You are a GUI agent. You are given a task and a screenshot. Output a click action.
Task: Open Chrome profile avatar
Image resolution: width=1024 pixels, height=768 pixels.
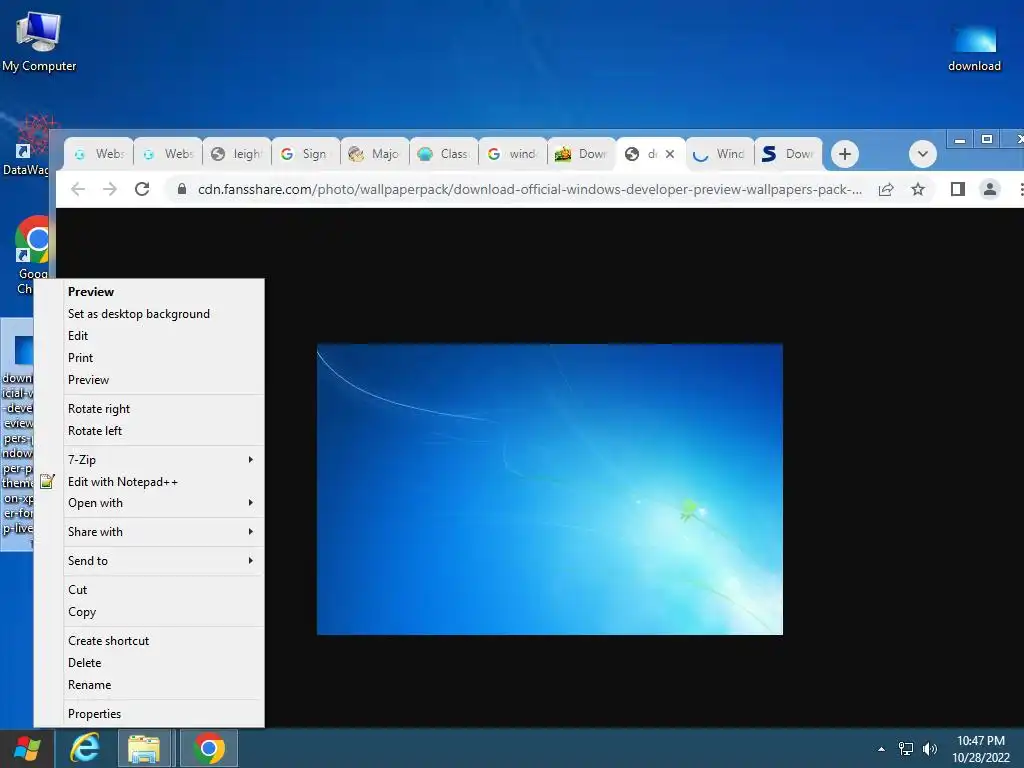[989, 189]
